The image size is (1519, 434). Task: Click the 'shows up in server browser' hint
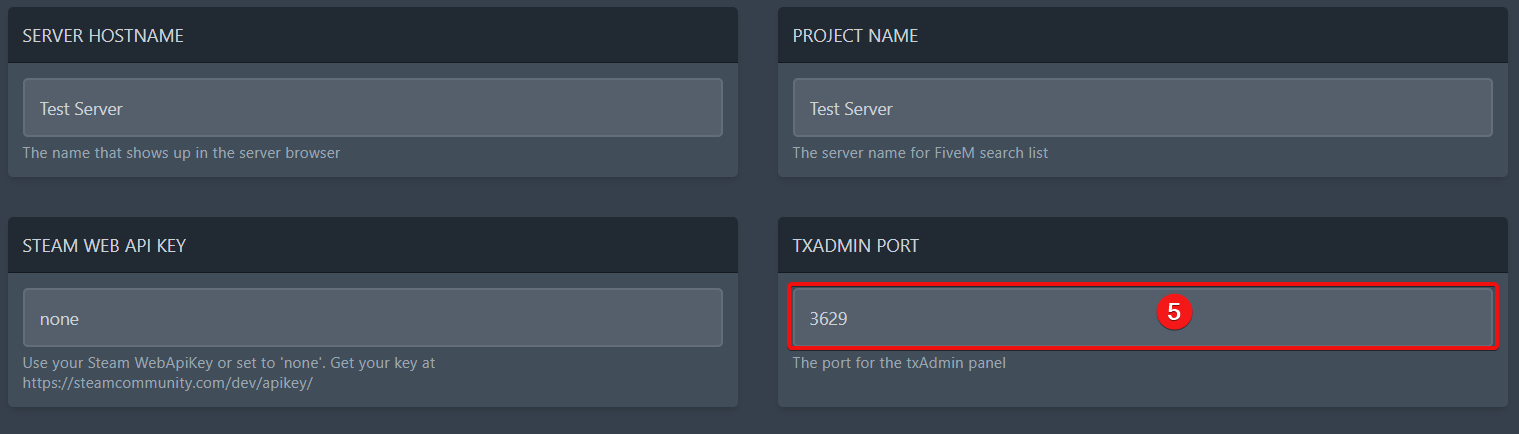tap(181, 153)
